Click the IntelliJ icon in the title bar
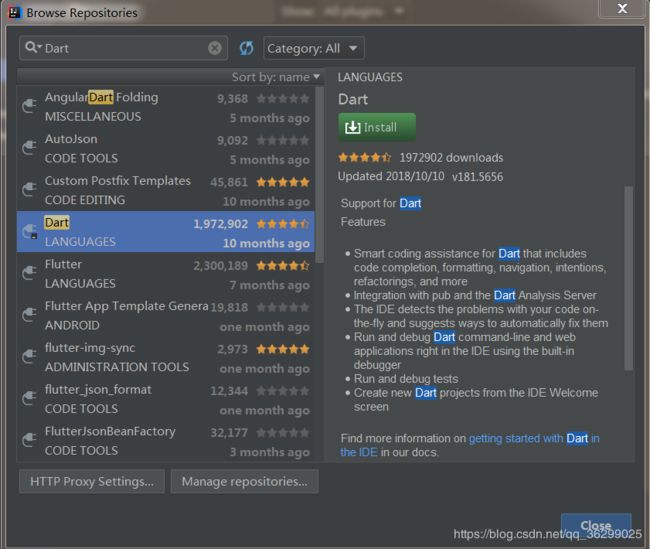 [14, 12]
